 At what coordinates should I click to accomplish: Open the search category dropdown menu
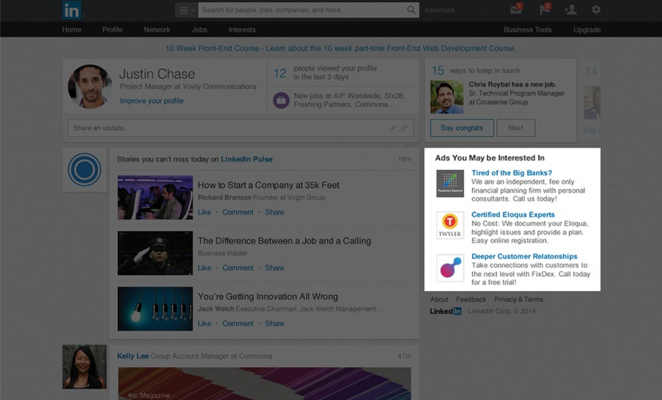[187, 10]
